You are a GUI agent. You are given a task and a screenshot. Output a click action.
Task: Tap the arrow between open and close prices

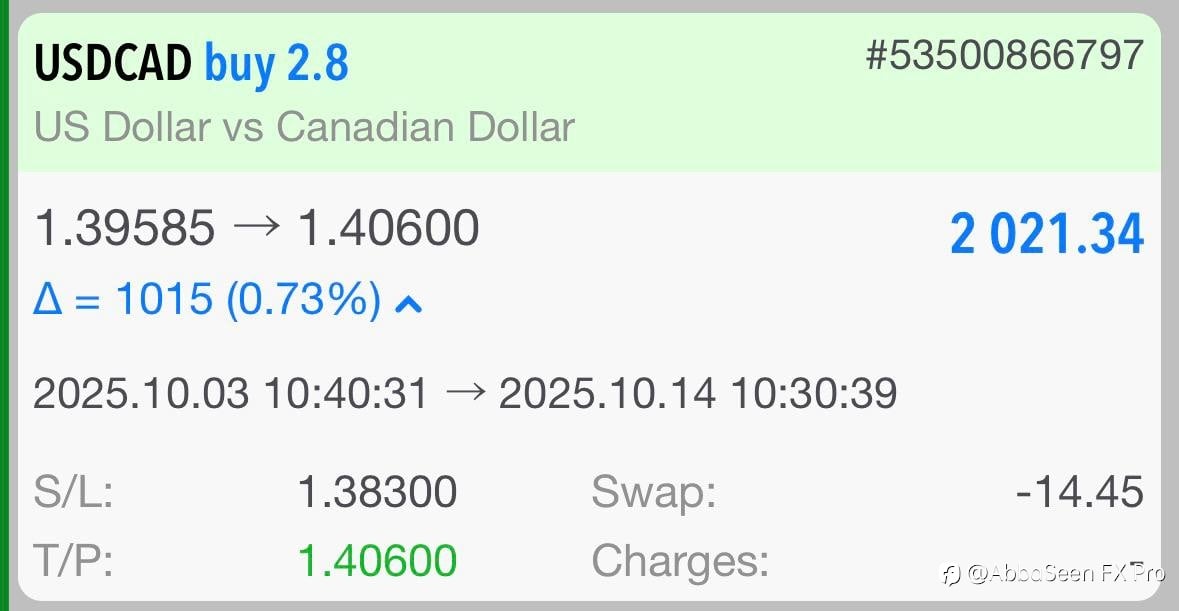256,229
